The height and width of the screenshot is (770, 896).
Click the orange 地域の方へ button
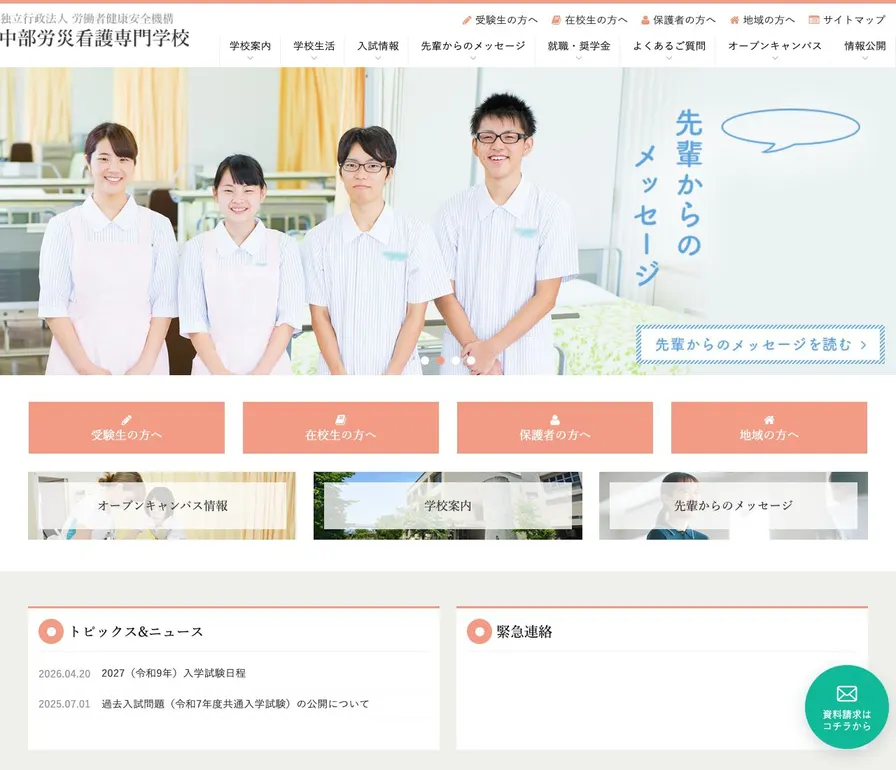click(769, 427)
